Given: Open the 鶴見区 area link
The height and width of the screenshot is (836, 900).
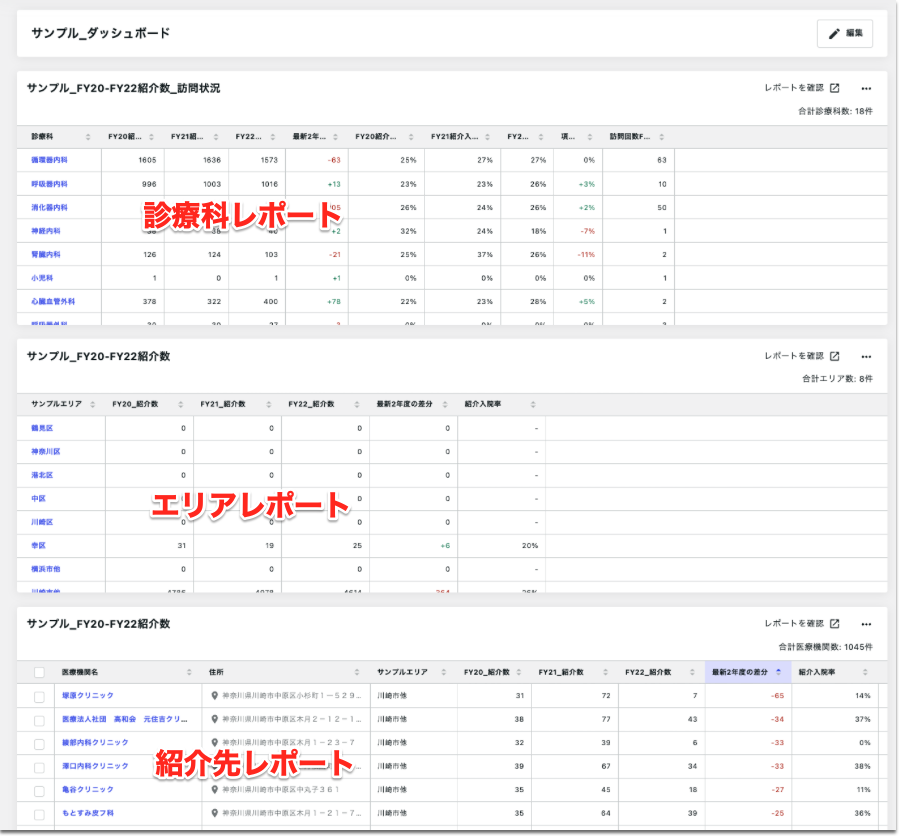Looking at the screenshot, I should coord(42,428).
